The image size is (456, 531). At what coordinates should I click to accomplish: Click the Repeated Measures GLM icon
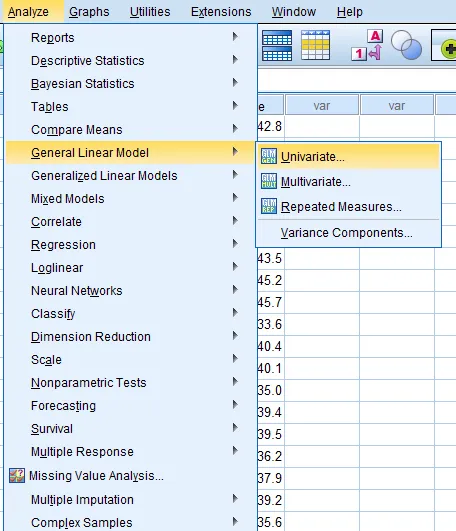[x=269, y=206]
